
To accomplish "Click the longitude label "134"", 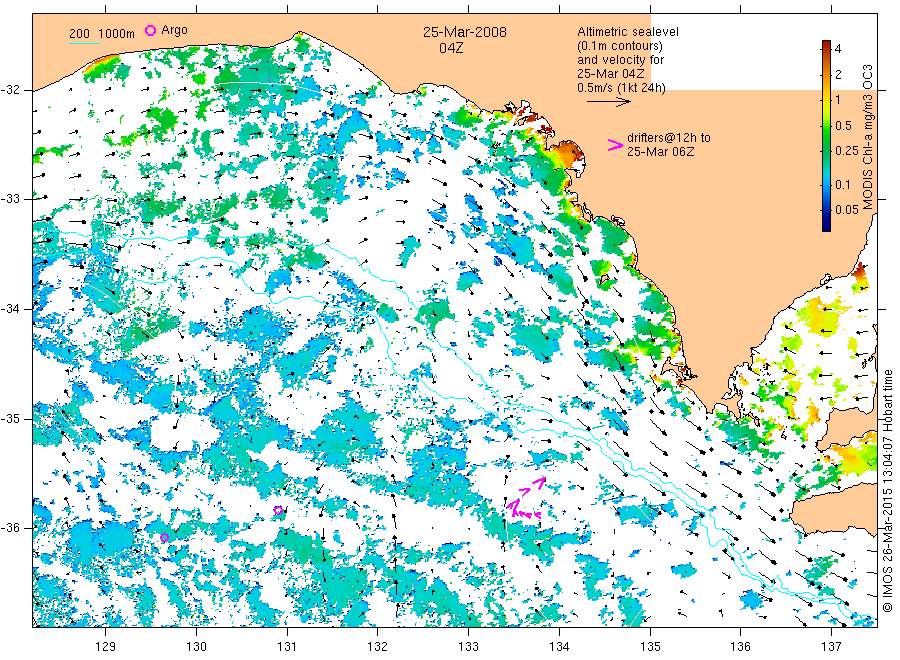I will coord(559,647).
